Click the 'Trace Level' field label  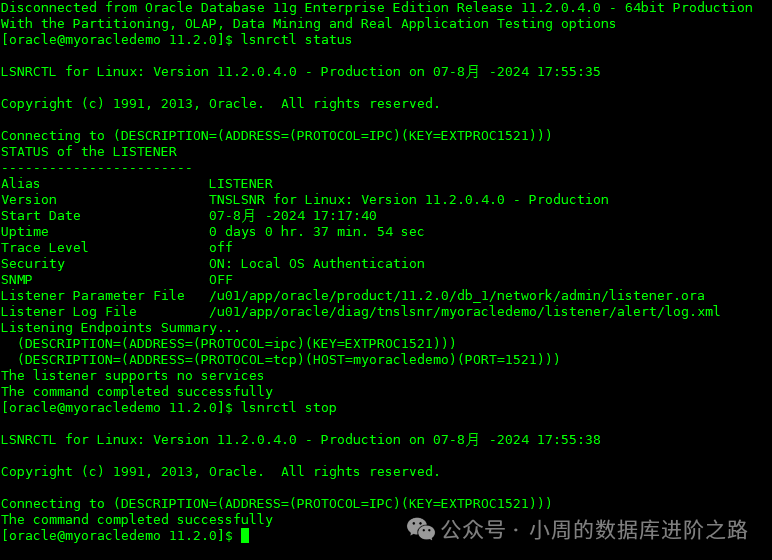pos(44,247)
